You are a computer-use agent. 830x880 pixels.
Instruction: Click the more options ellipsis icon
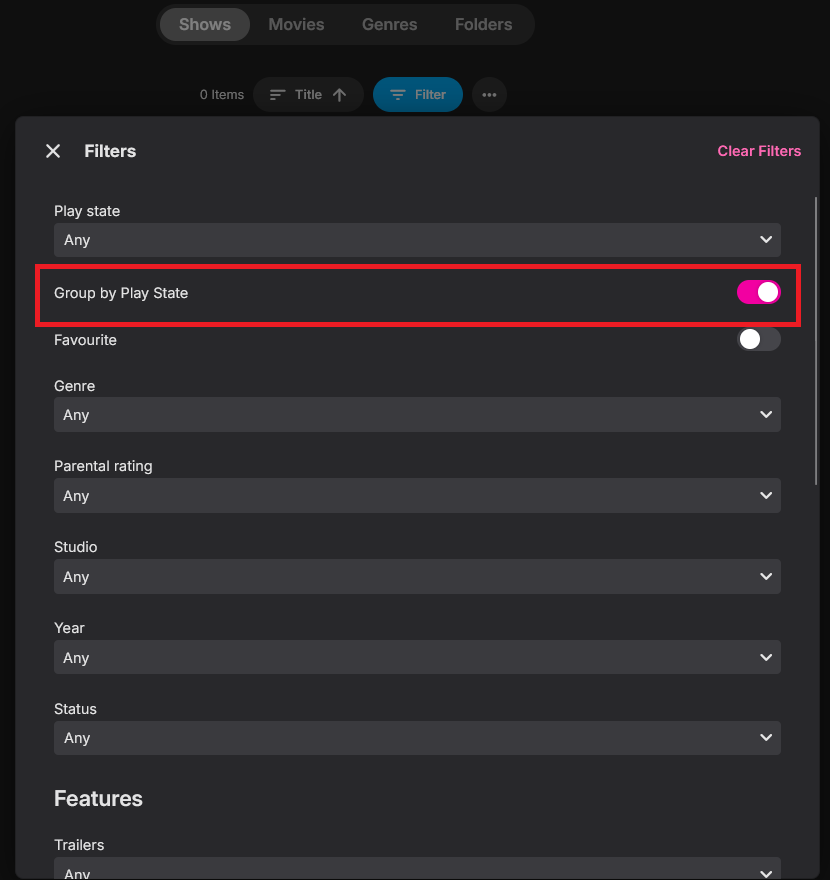pyautogui.click(x=489, y=94)
